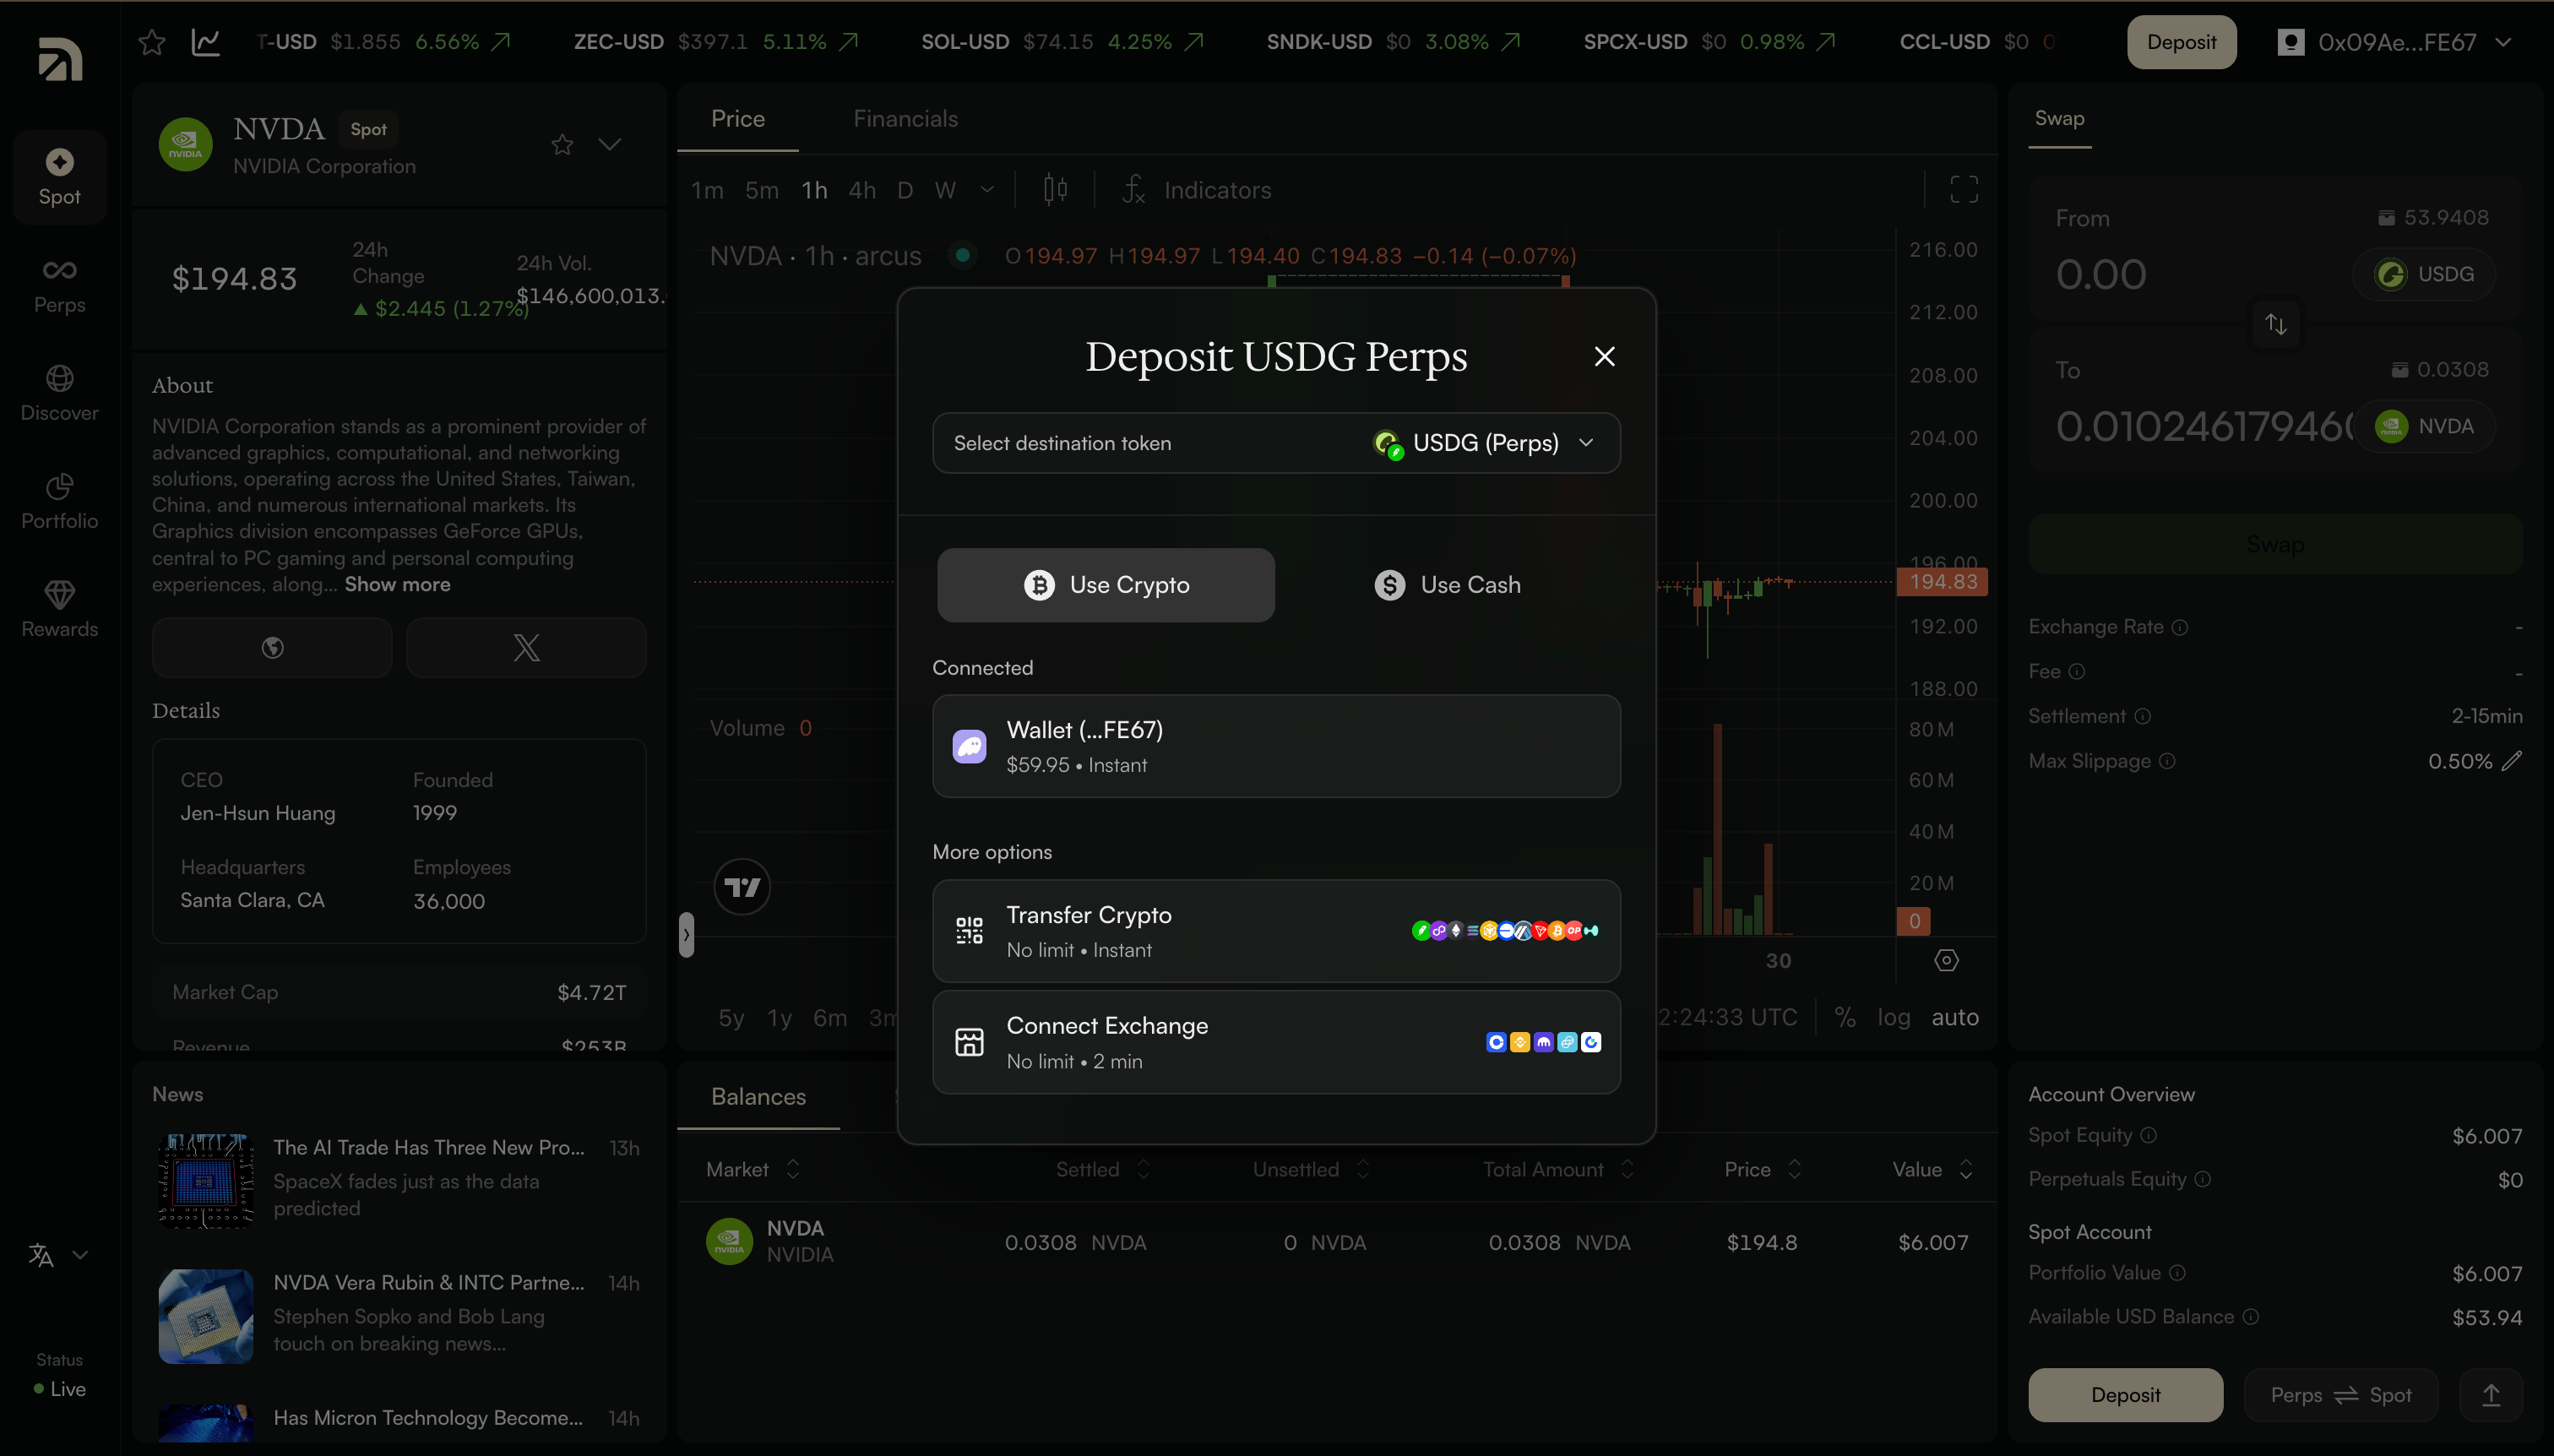Open the NVDA token selector in To

[x=2424, y=427]
